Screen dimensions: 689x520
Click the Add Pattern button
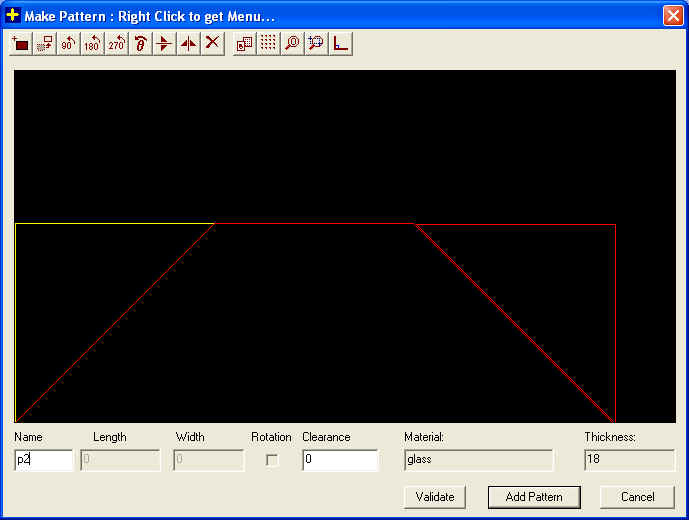tap(534, 497)
